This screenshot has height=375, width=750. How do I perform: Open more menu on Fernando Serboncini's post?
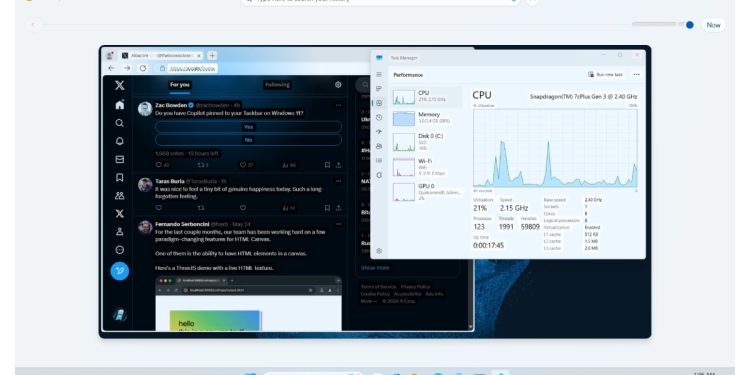pos(338,224)
